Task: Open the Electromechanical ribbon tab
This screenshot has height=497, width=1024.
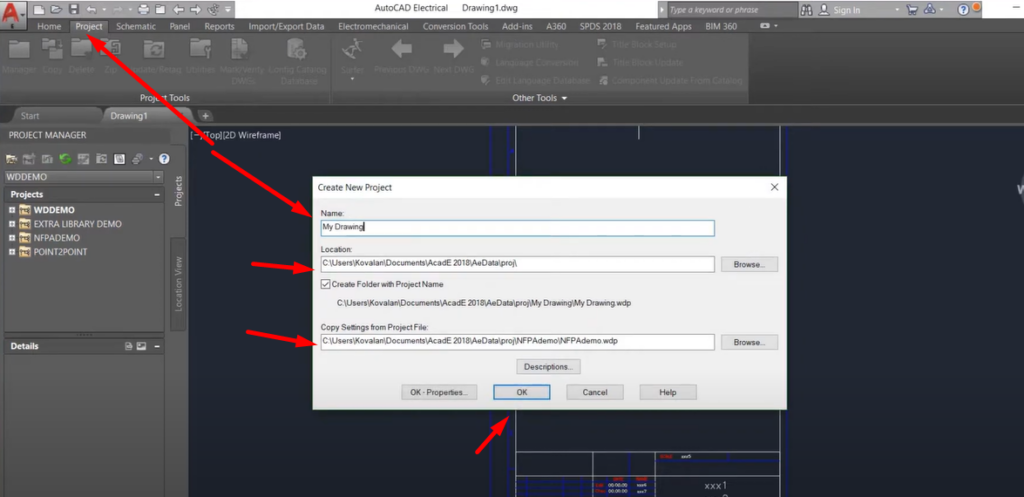Action: pos(374,27)
